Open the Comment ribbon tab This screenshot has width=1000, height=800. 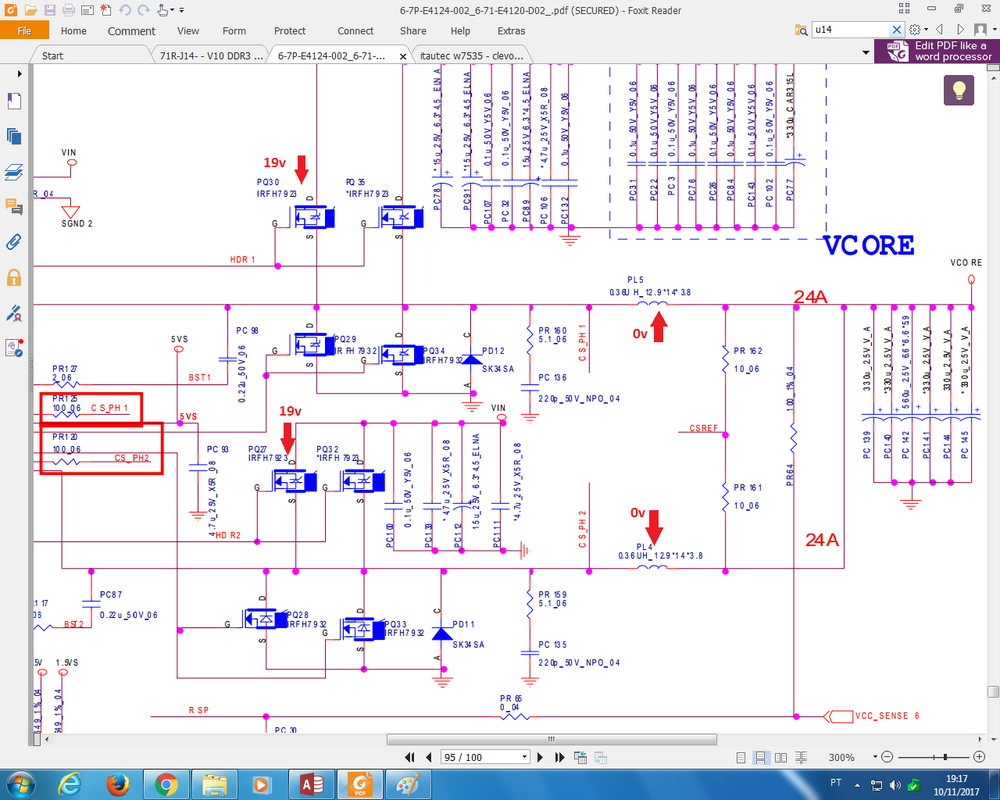[x=131, y=31]
